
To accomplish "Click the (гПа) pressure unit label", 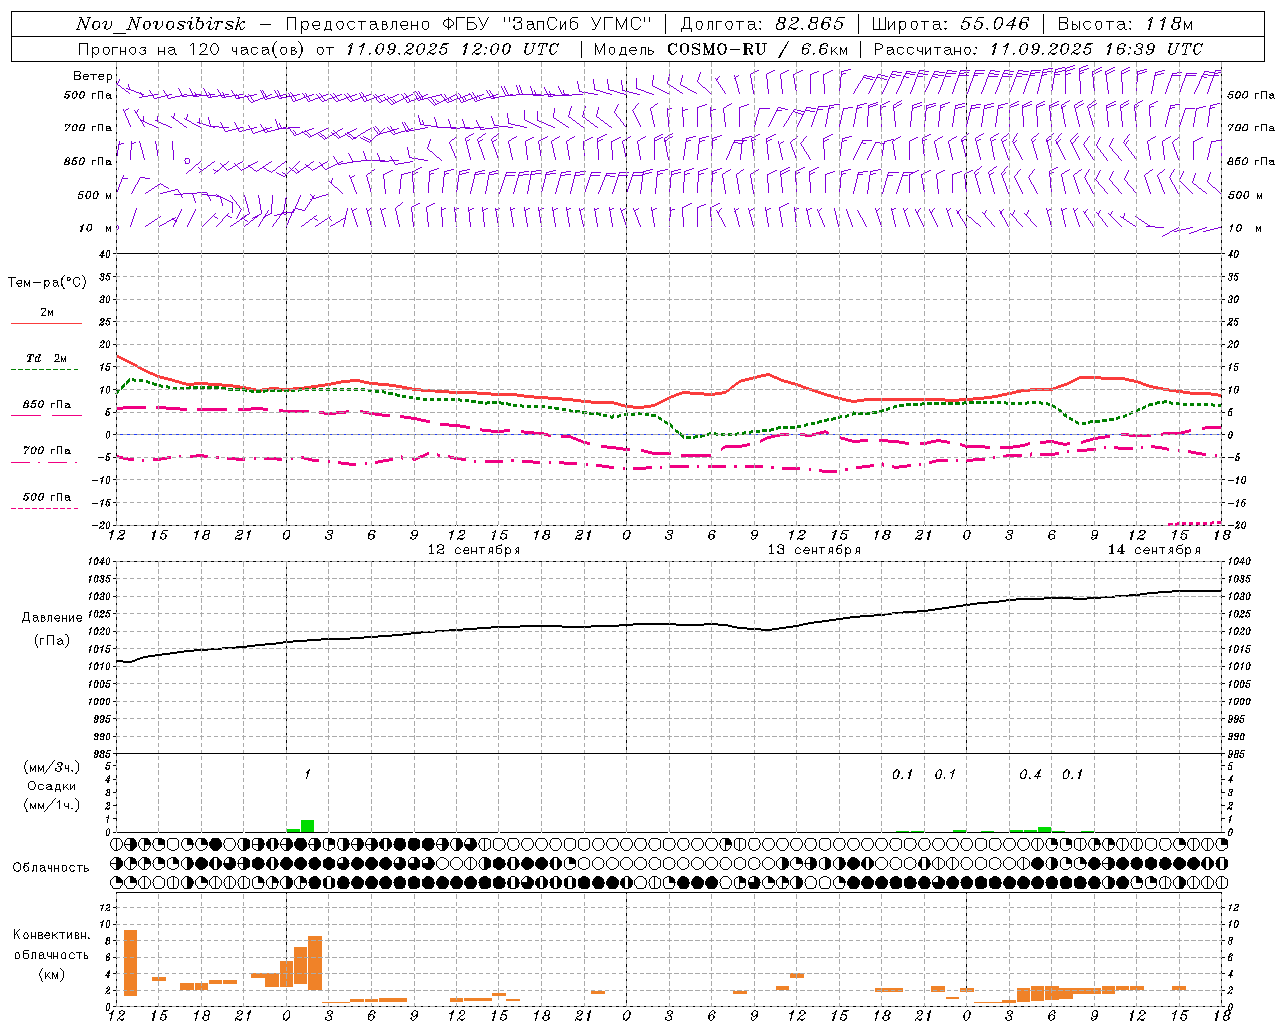I will pos(51,640).
